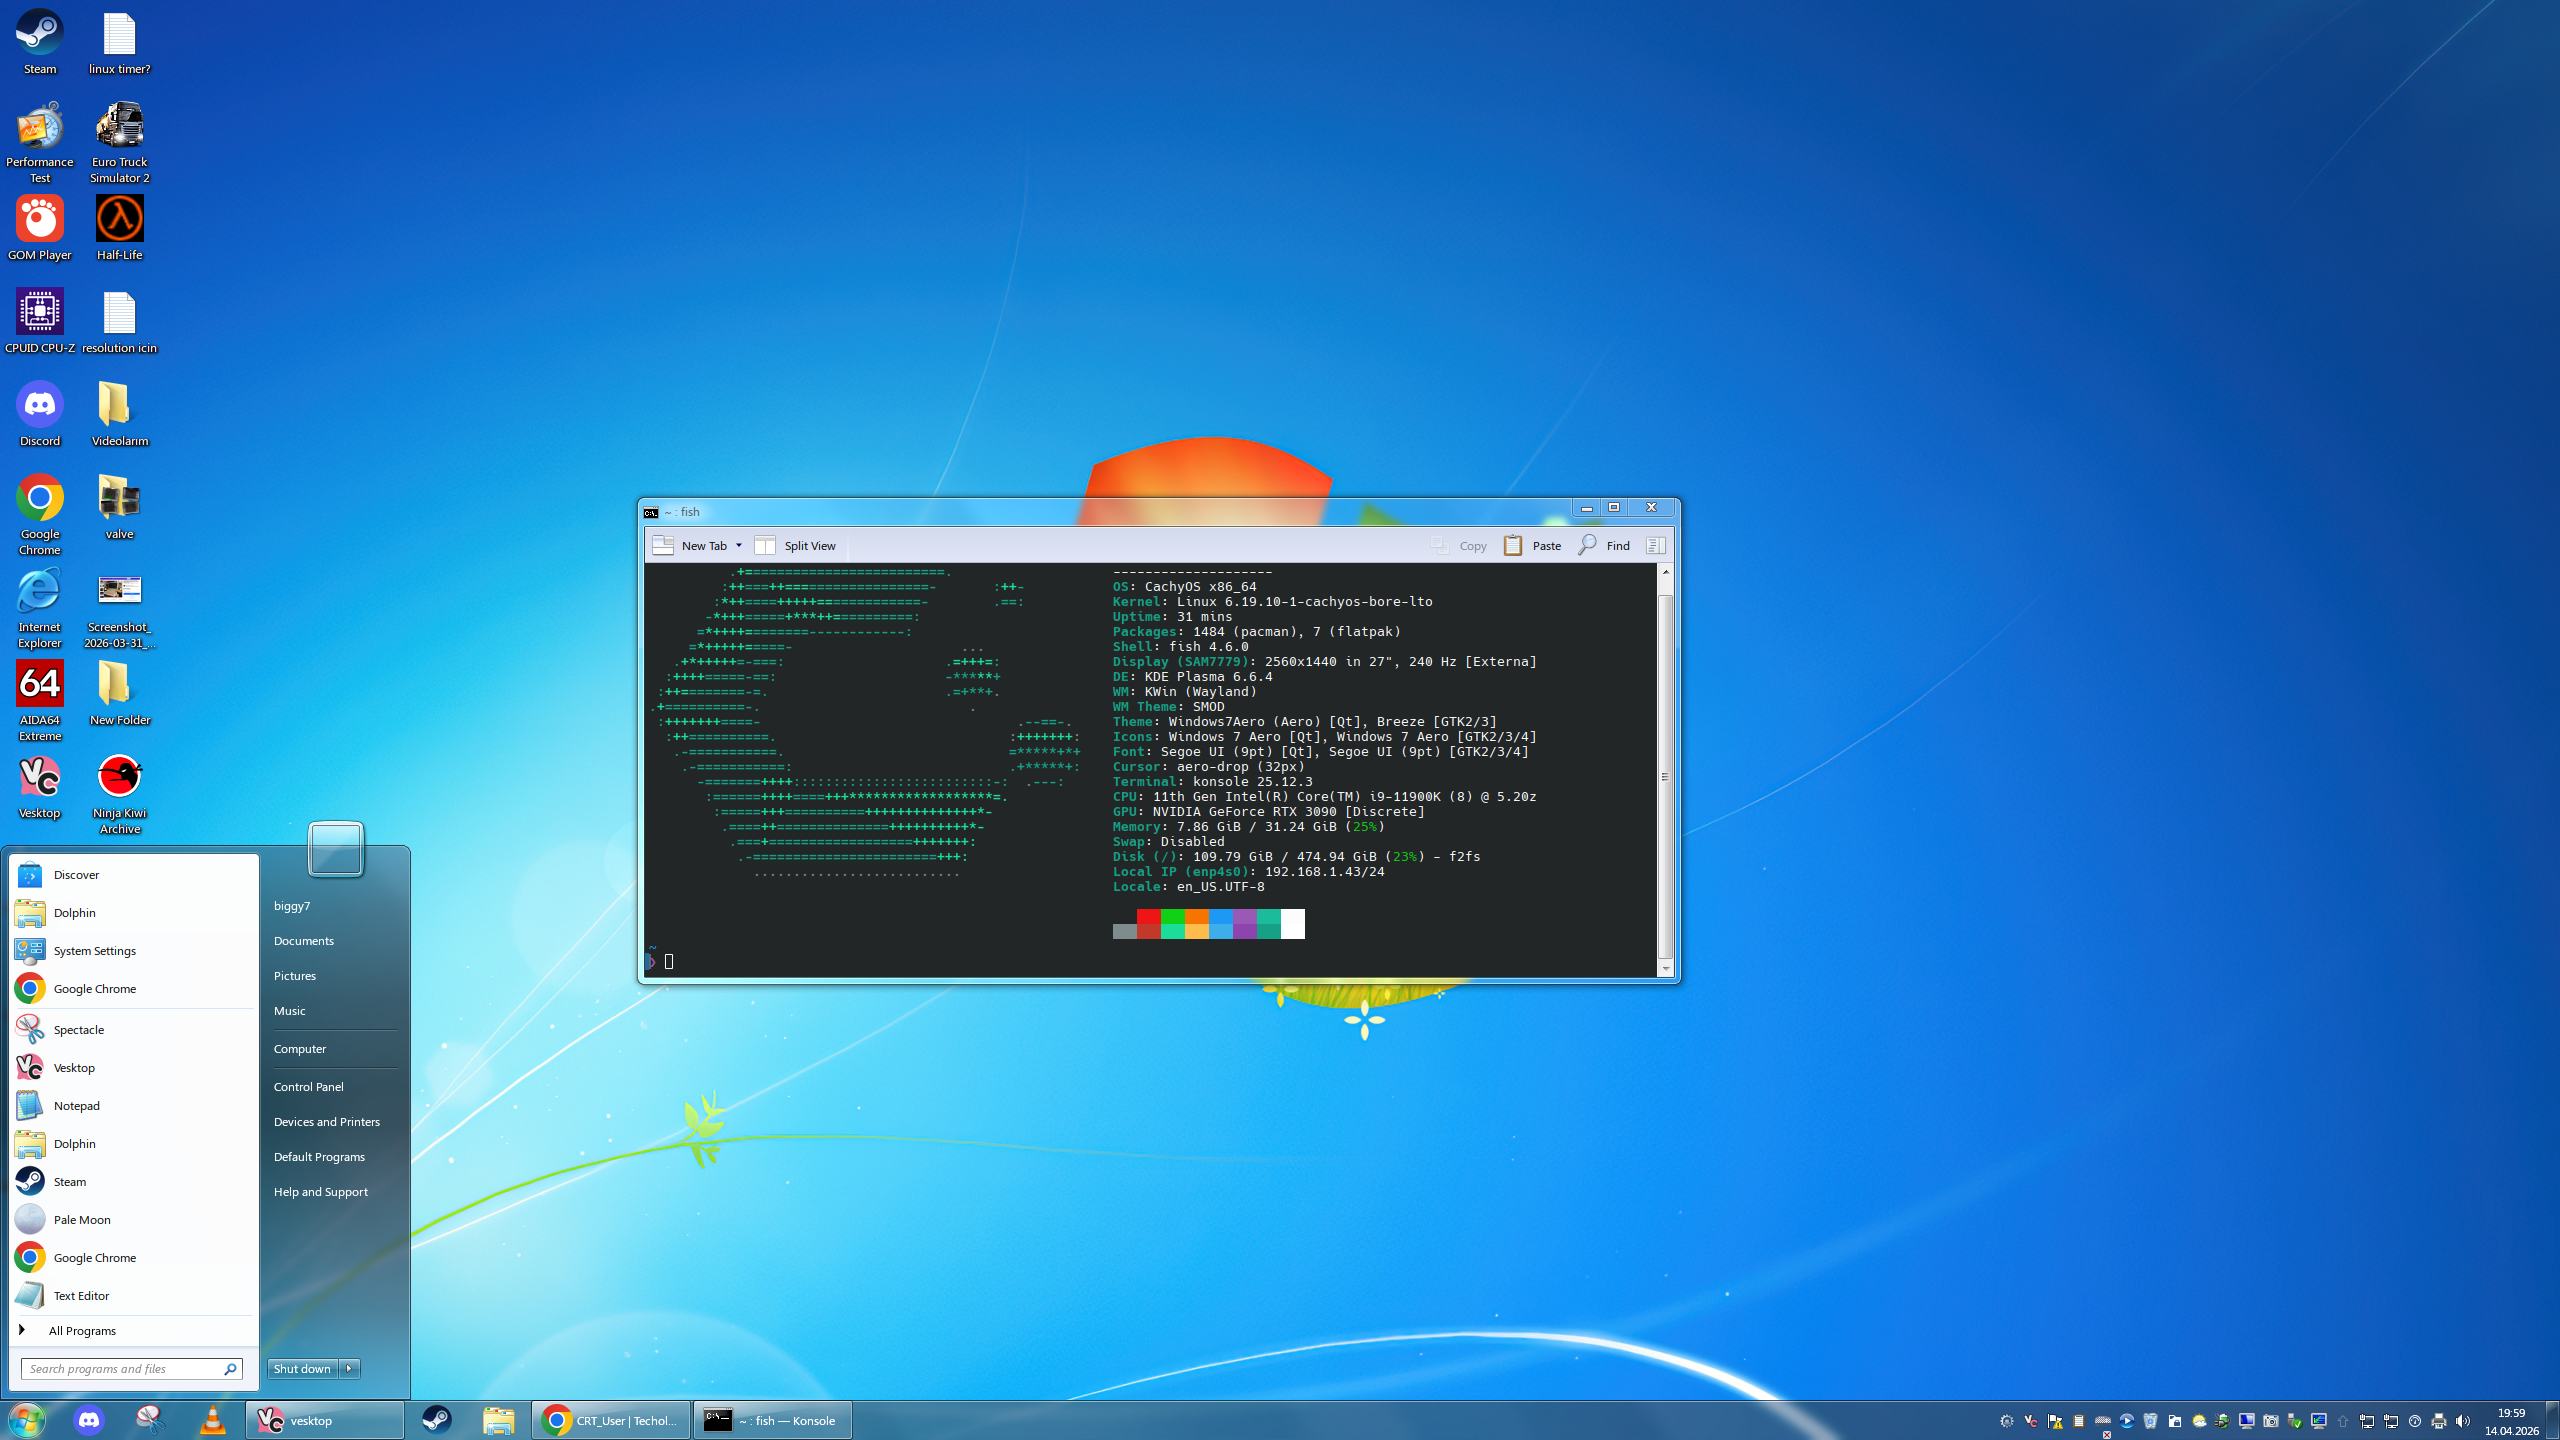The image size is (2560, 1440).
Task: Open the weather tray icon
Action: tap(2199, 1421)
